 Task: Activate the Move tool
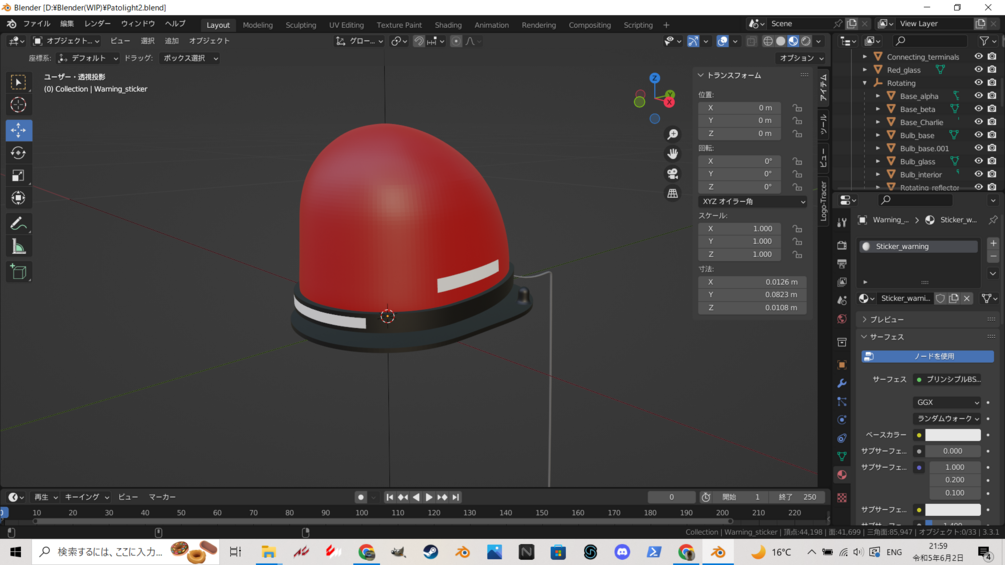18,130
